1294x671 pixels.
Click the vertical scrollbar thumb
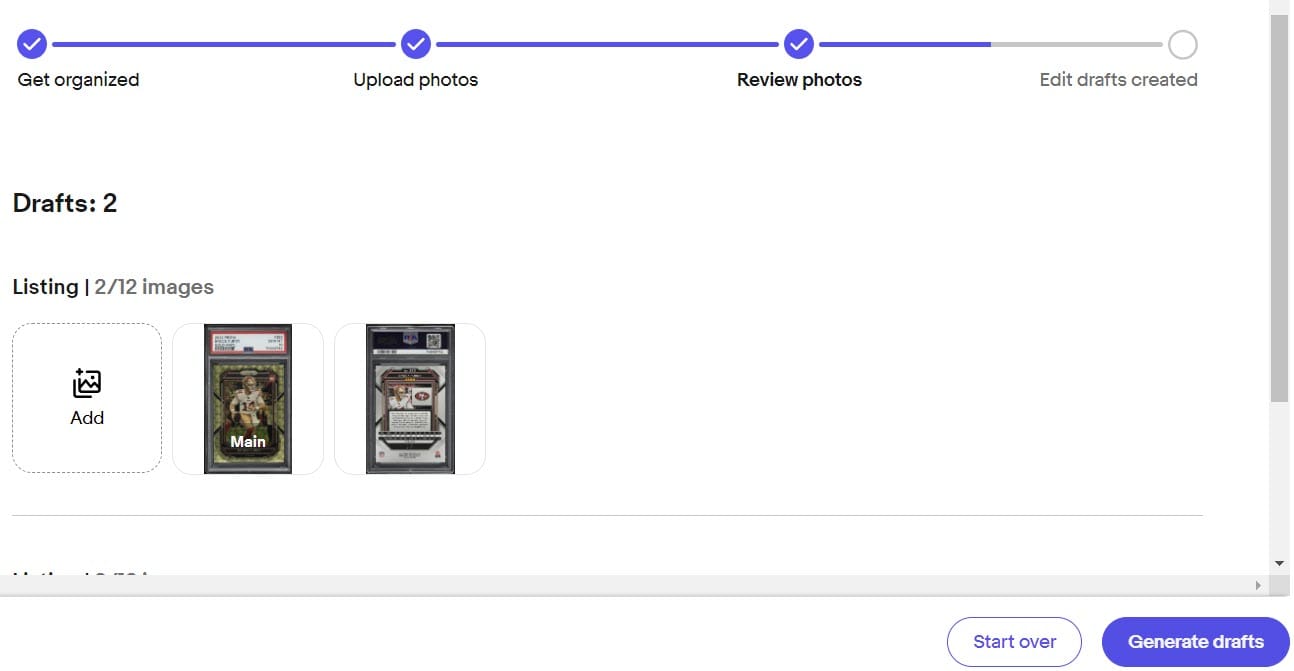click(x=1280, y=207)
